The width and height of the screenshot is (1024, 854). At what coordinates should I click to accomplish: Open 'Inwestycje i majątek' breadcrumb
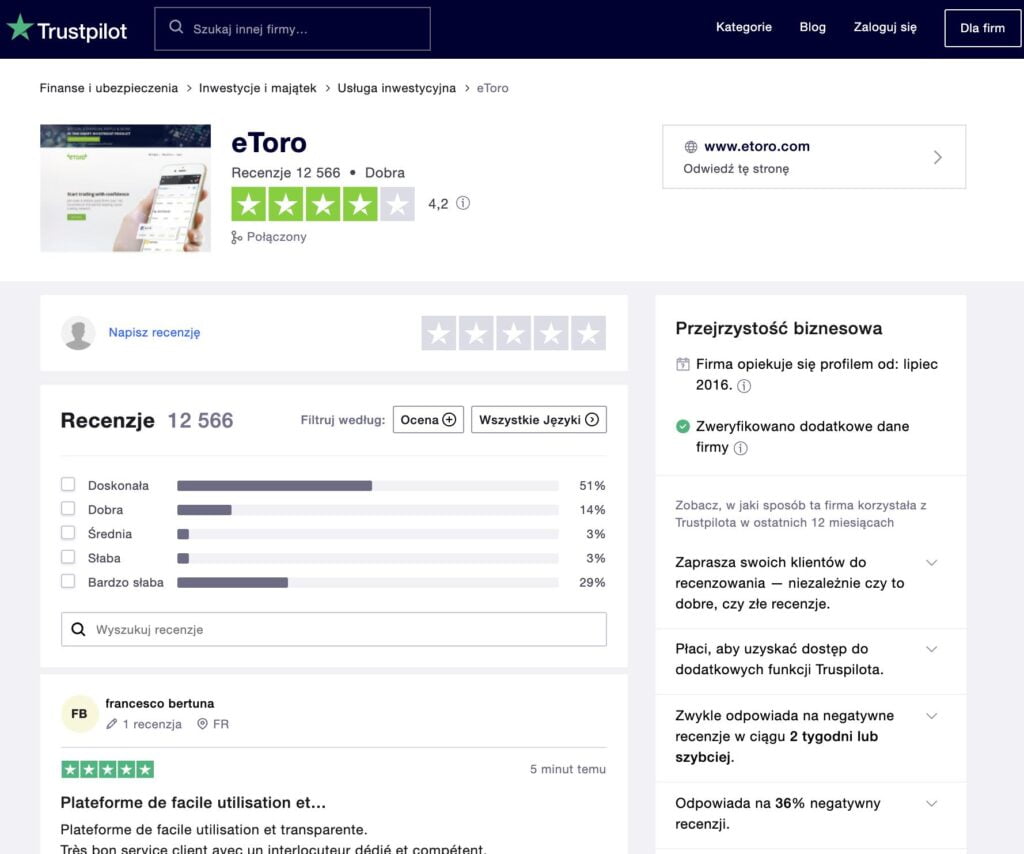coord(257,88)
